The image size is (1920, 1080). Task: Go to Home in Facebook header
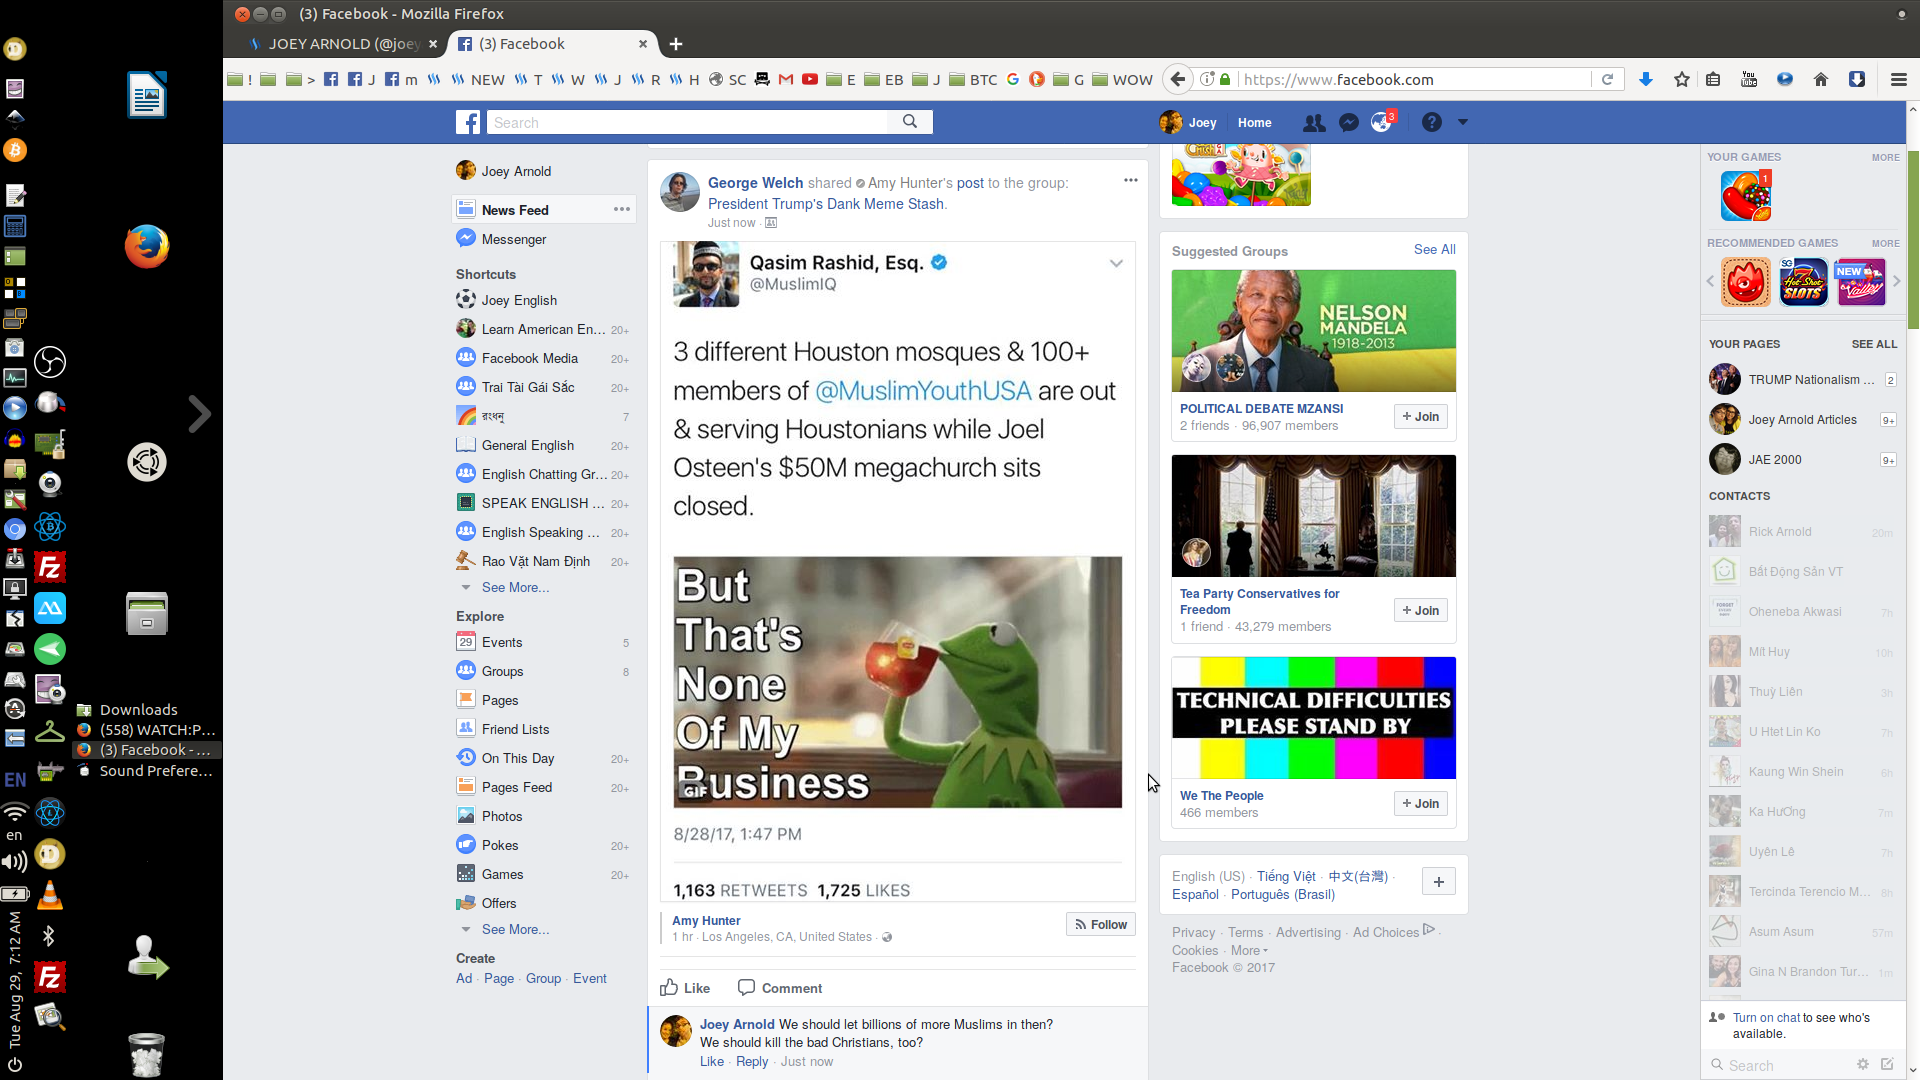pos(1254,123)
